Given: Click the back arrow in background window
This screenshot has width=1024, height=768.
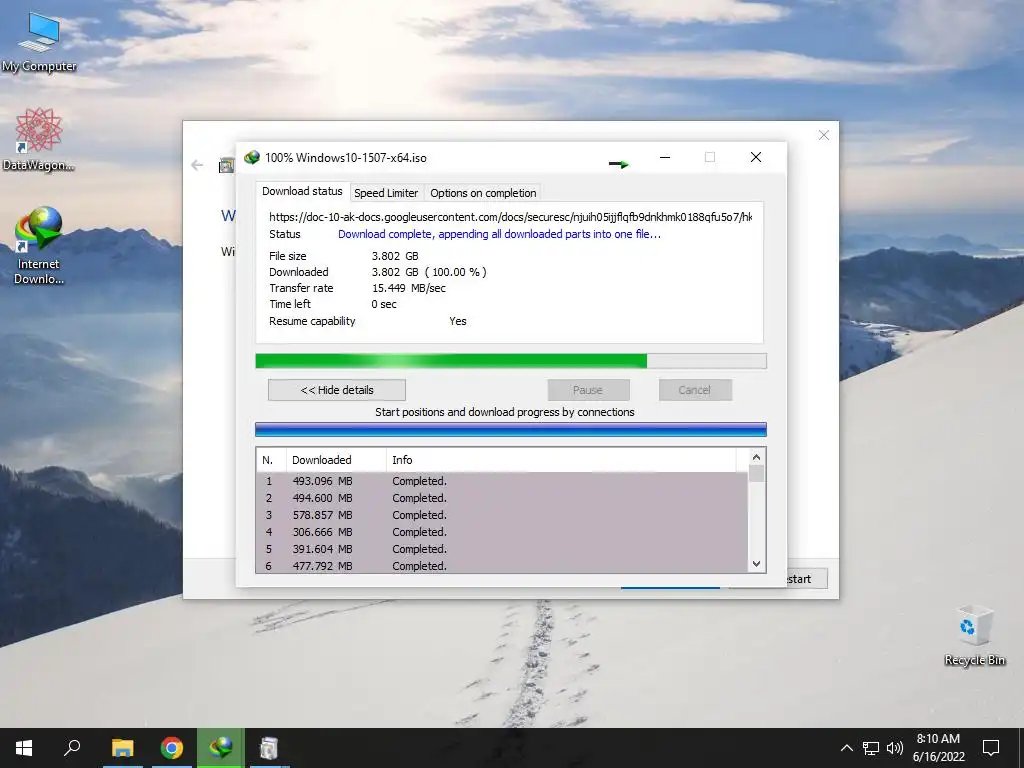Looking at the screenshot, I should [x=197, y=165].
